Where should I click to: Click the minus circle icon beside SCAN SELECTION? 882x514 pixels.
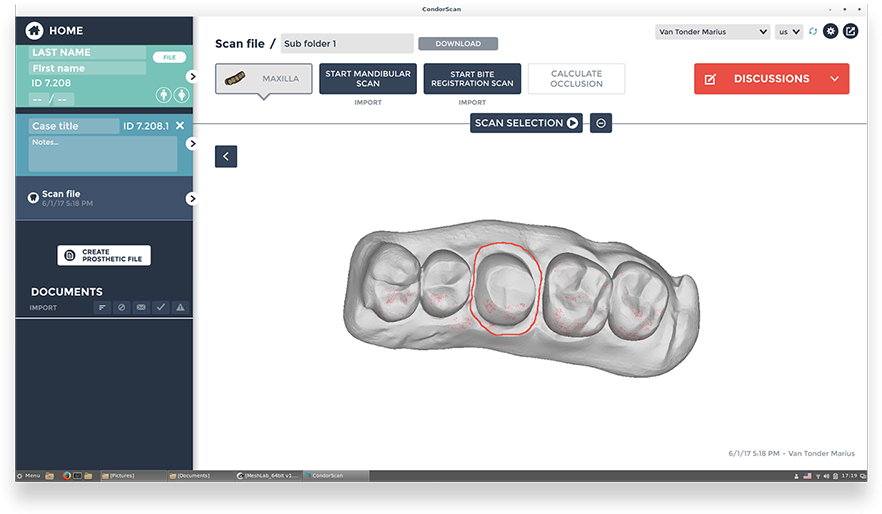pyautogui.click(x=601, y=123)
